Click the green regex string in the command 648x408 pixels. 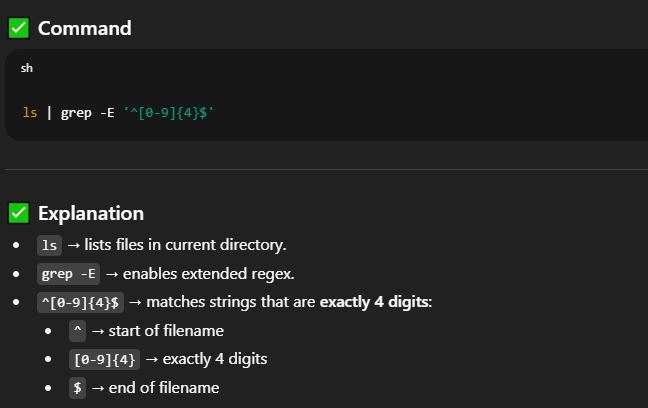point(169,112)
